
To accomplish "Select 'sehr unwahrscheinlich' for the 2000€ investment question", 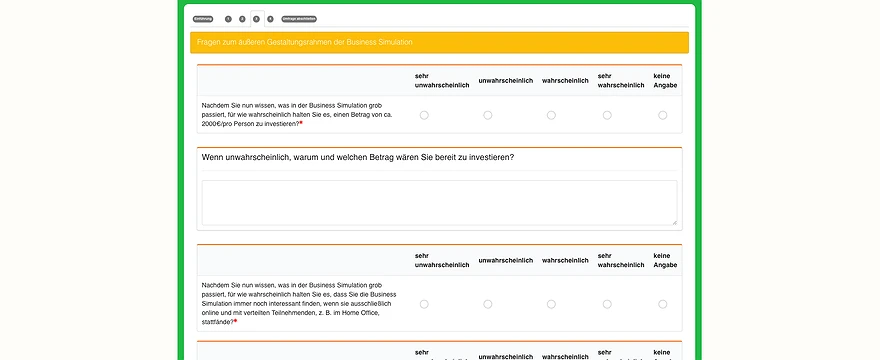I will 424,115.
